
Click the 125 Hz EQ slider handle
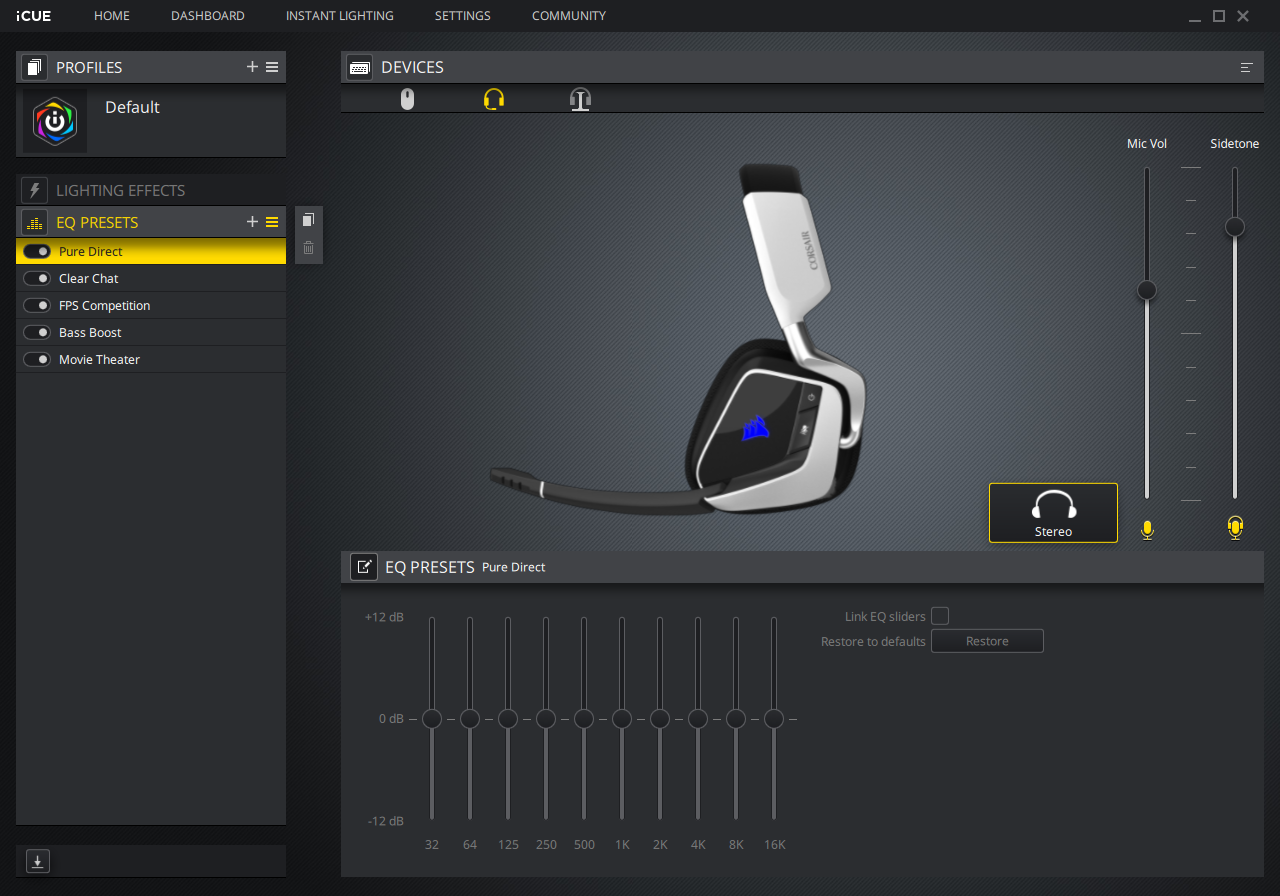coord(508,719)
